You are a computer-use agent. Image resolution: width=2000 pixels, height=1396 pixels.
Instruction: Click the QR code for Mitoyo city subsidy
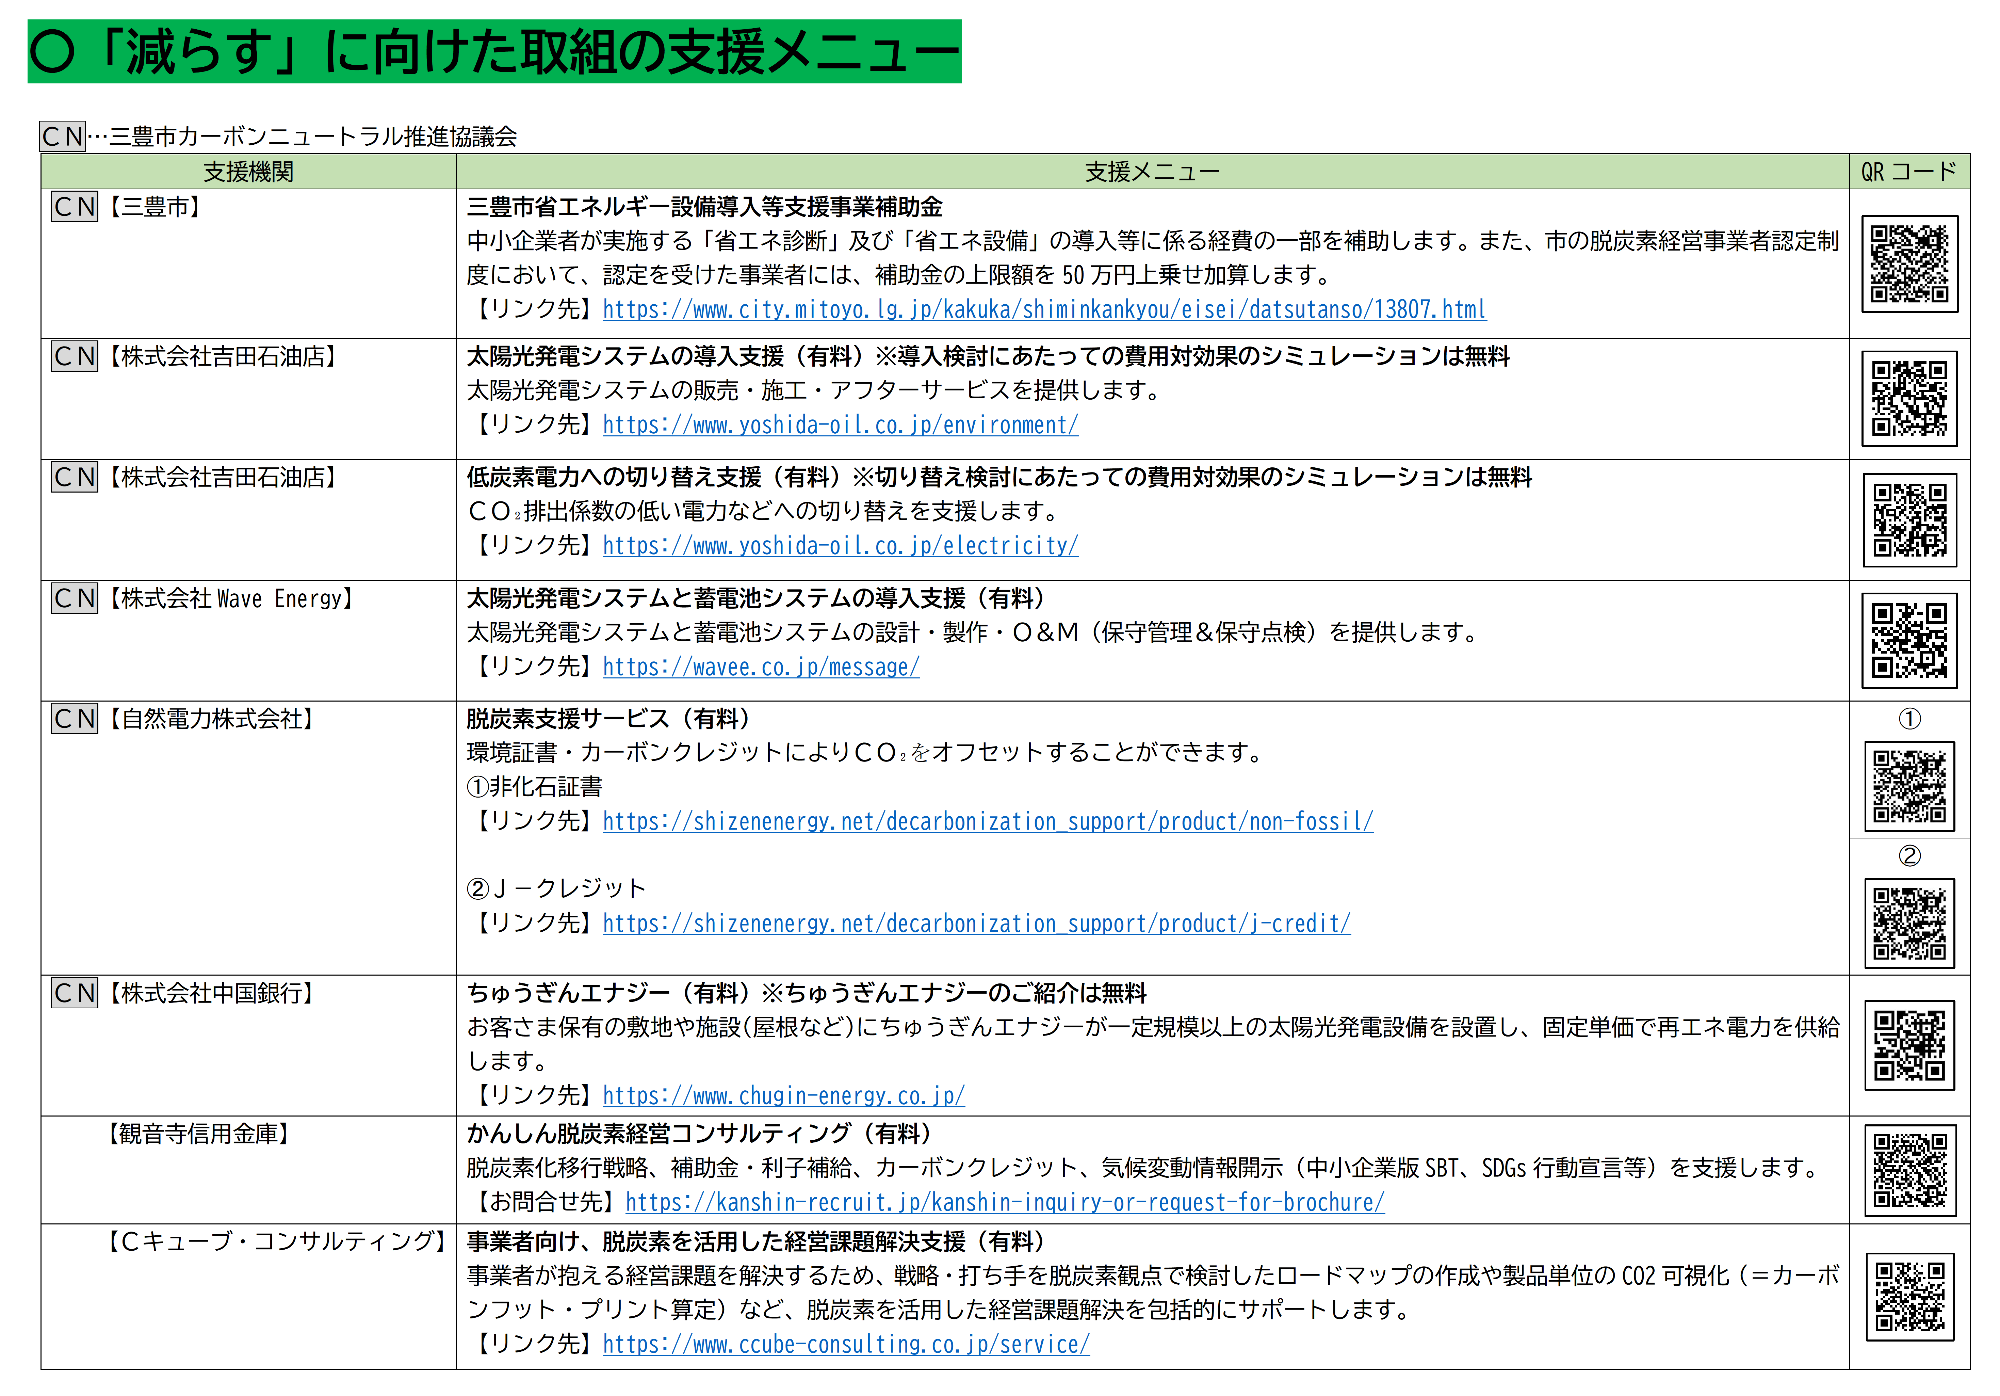coord(1909,264)
